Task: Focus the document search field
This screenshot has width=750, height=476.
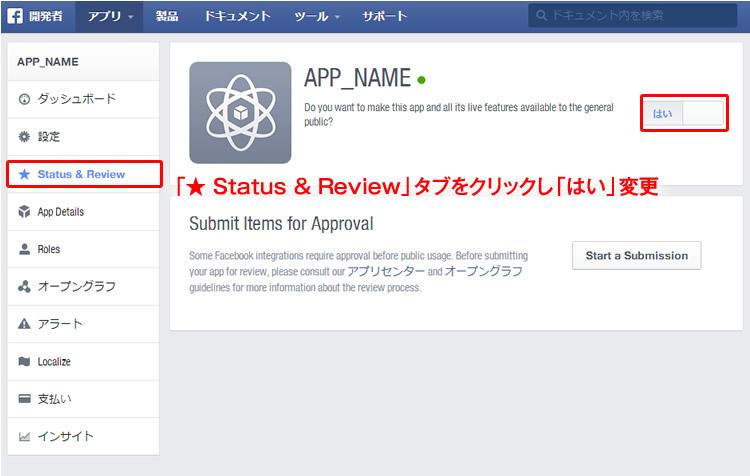Action: click(632, 16)
